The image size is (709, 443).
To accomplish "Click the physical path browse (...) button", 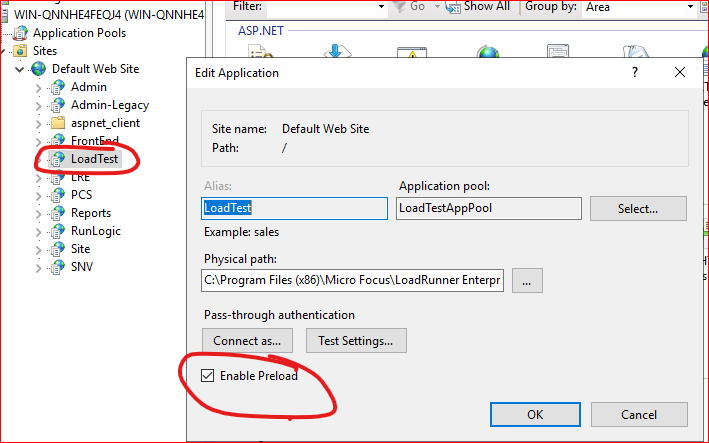I will point(527,281).
